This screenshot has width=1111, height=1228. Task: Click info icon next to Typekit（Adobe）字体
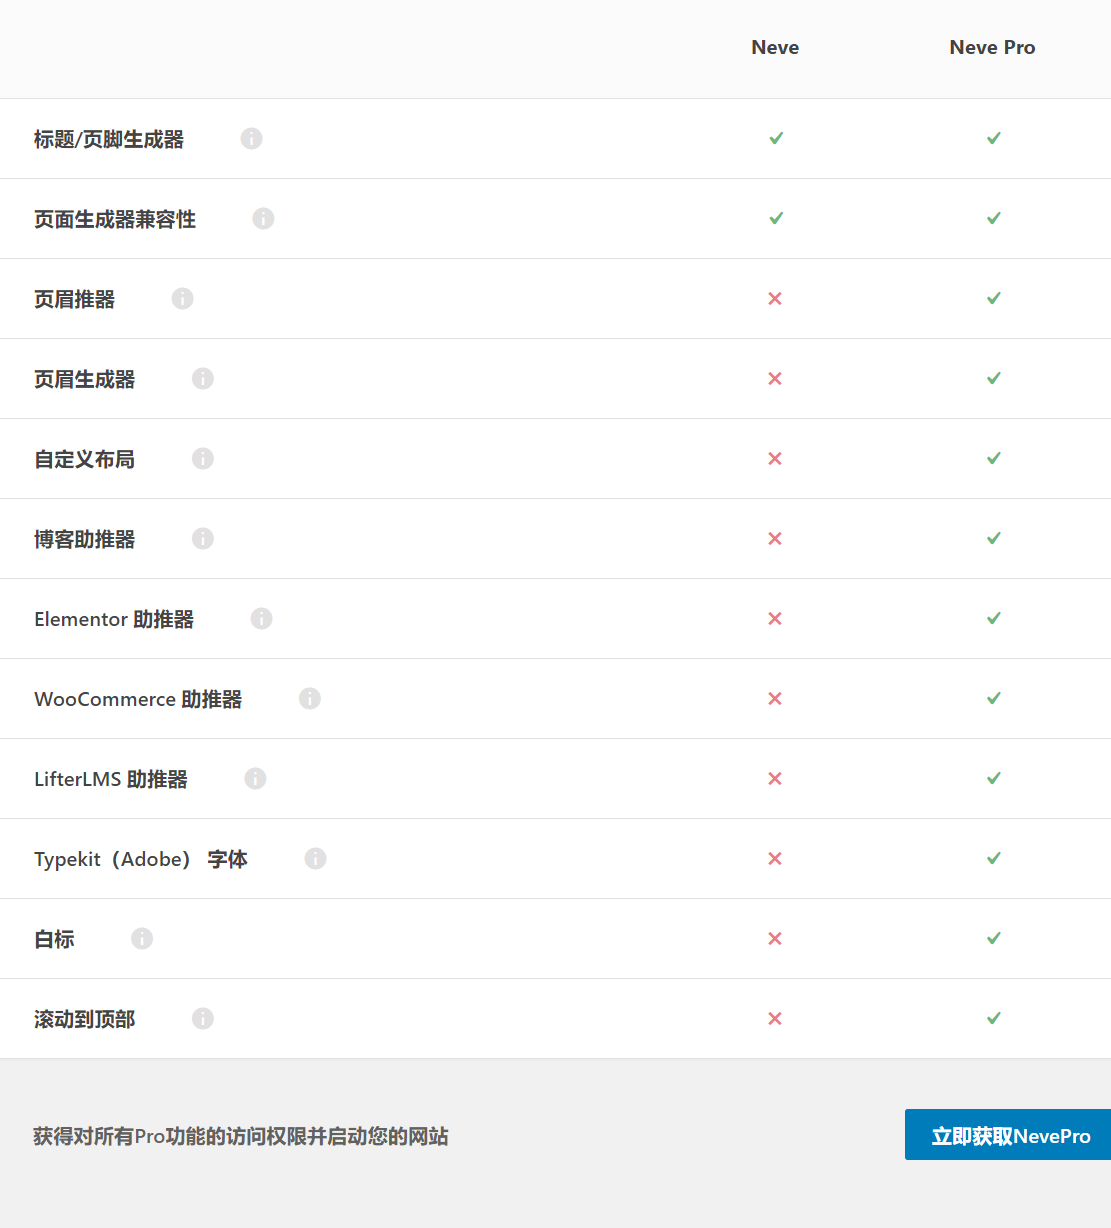point(315,858)
